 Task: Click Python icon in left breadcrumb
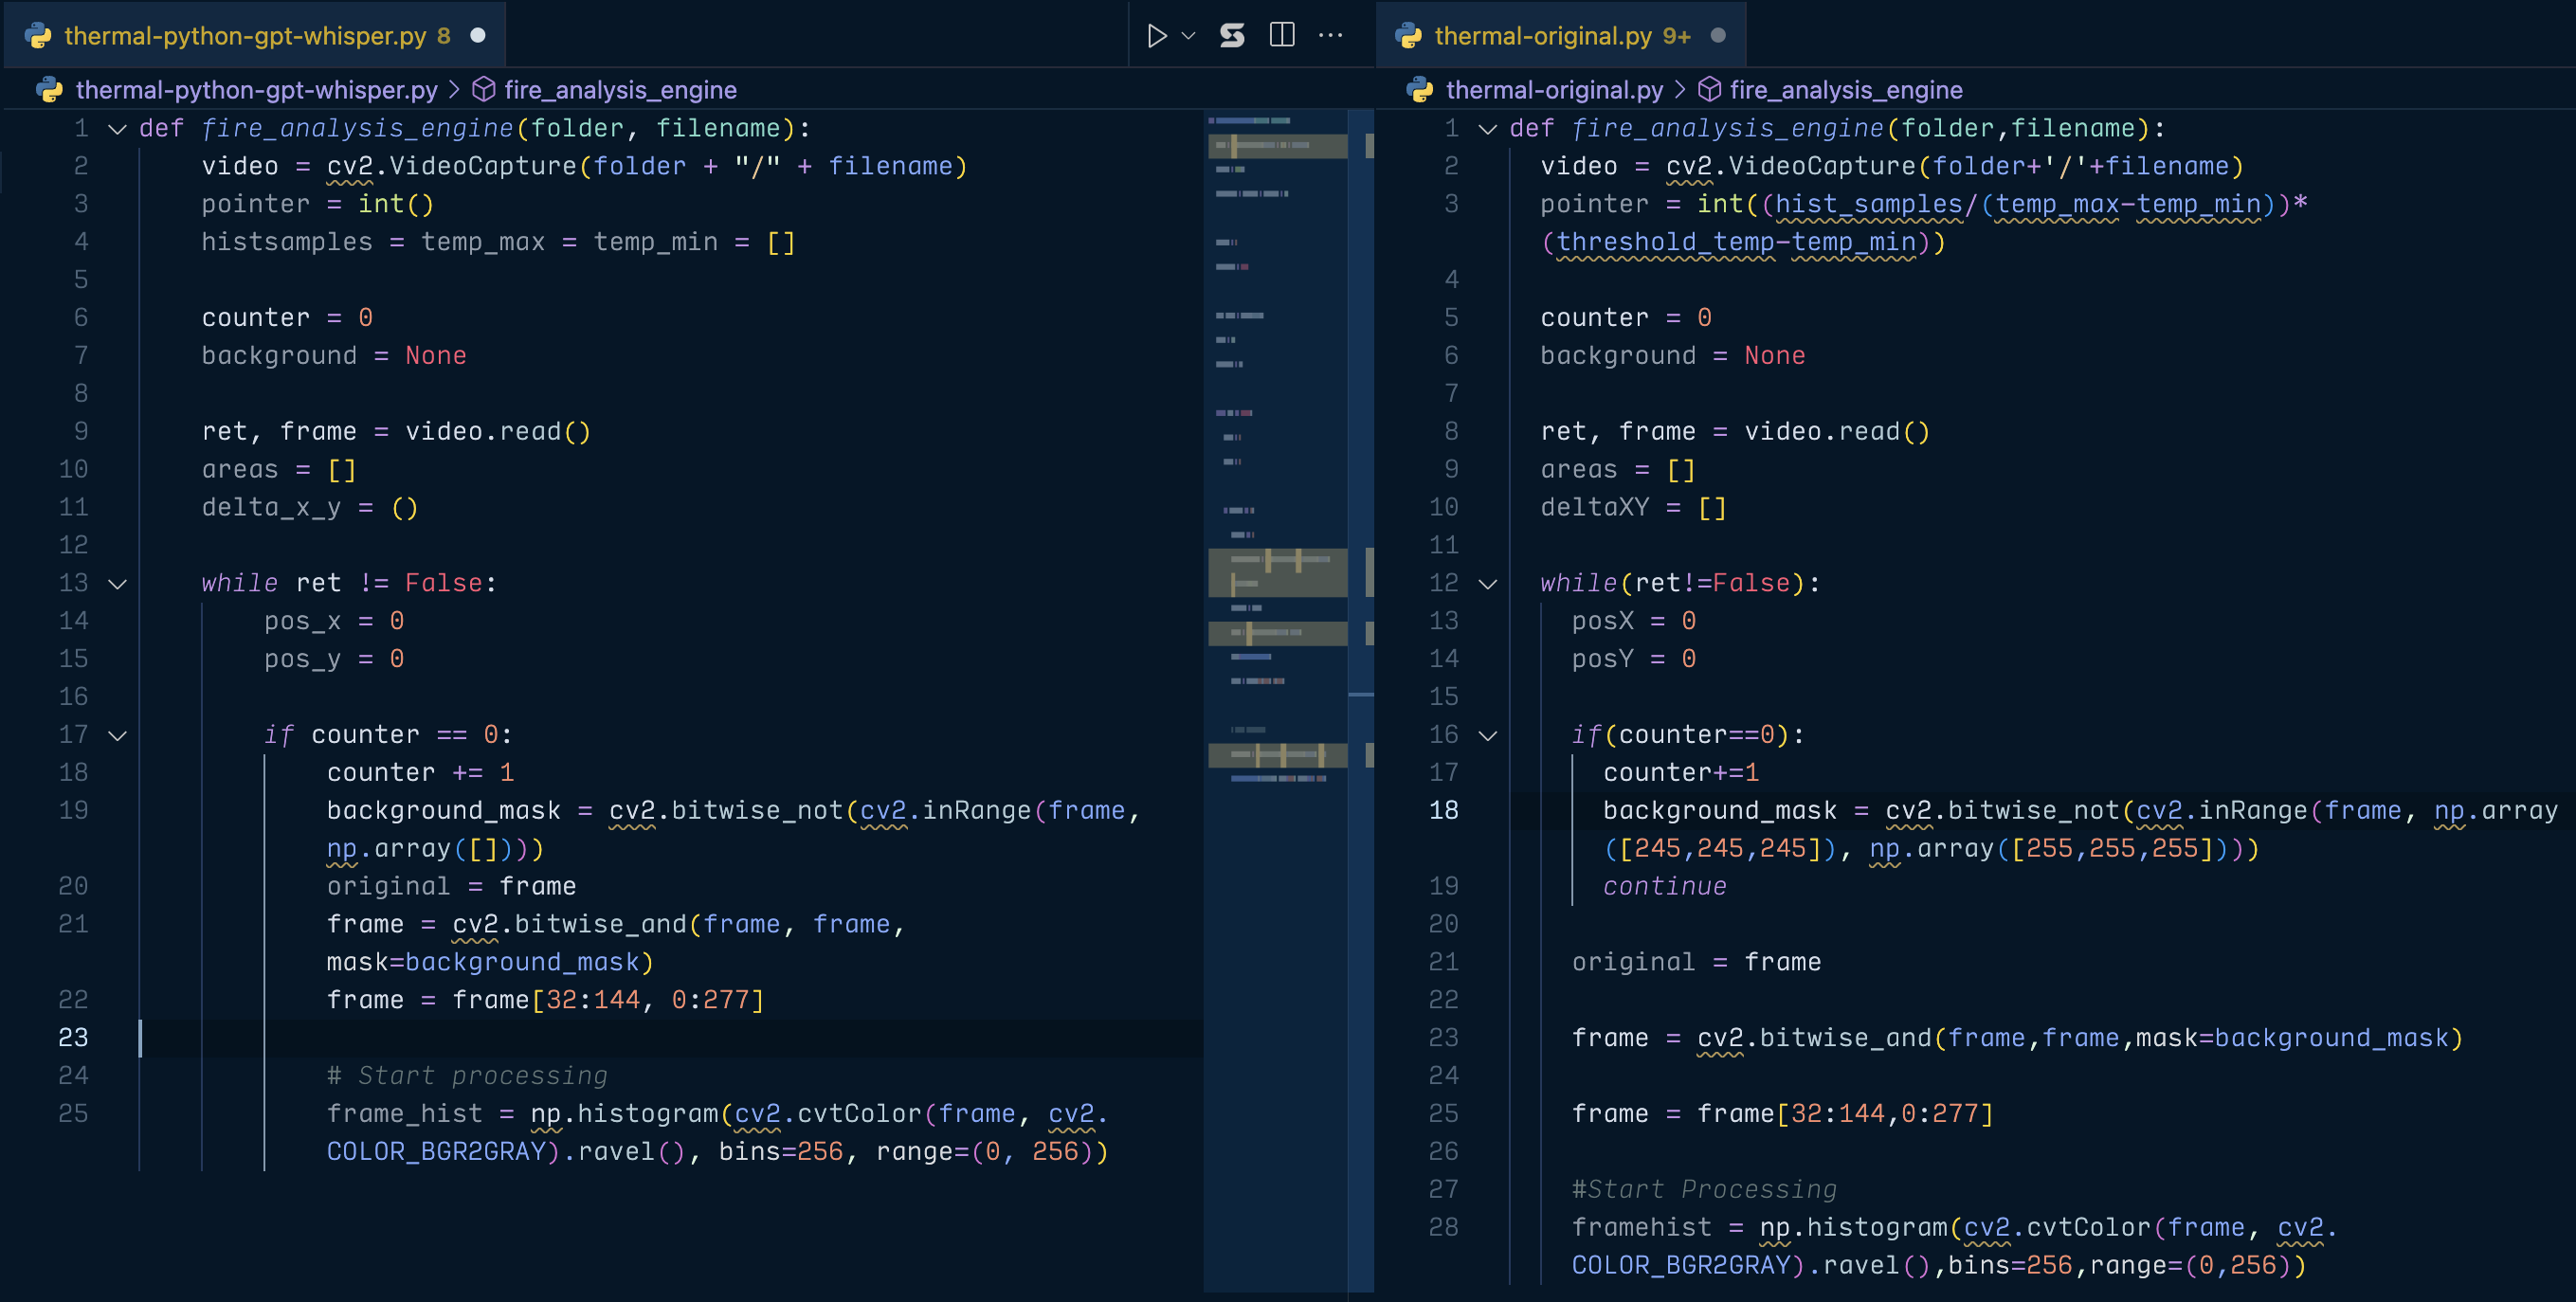pyautogui.click(x=49, y=90)
